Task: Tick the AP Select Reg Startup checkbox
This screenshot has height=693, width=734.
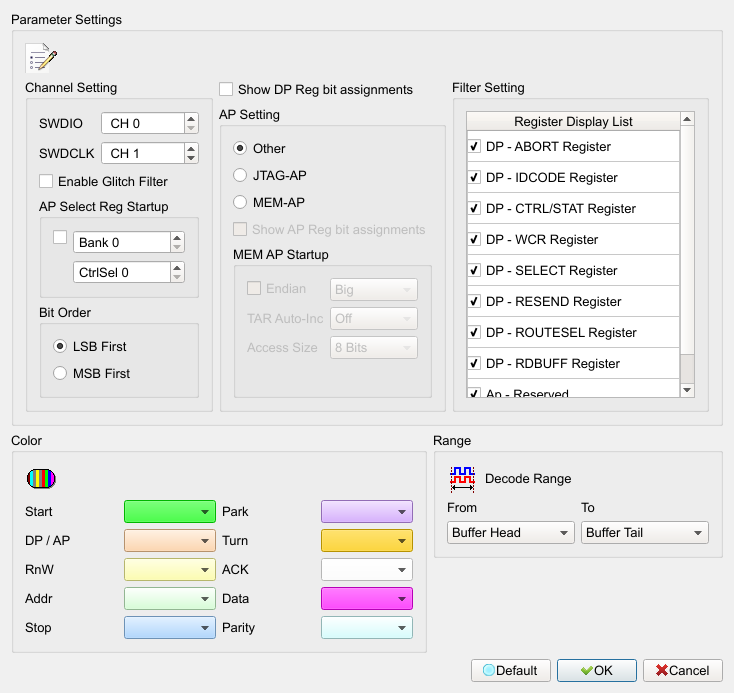Action: pyautogui.click(x=60, y=237)
